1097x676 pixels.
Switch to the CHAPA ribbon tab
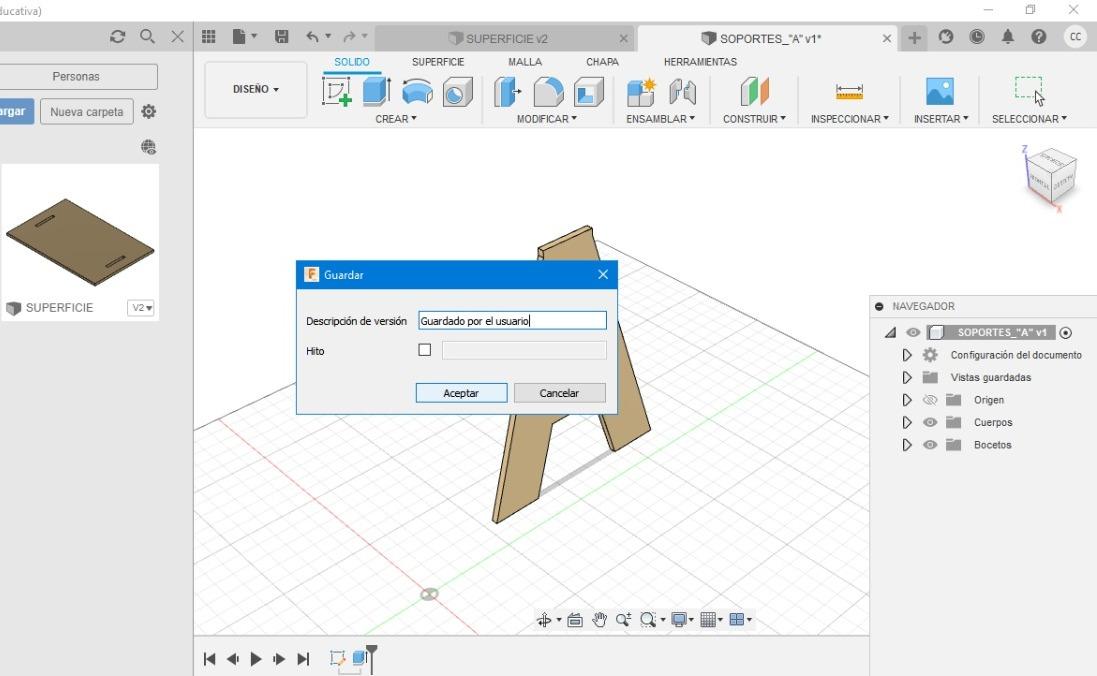[x=602, y=62]
